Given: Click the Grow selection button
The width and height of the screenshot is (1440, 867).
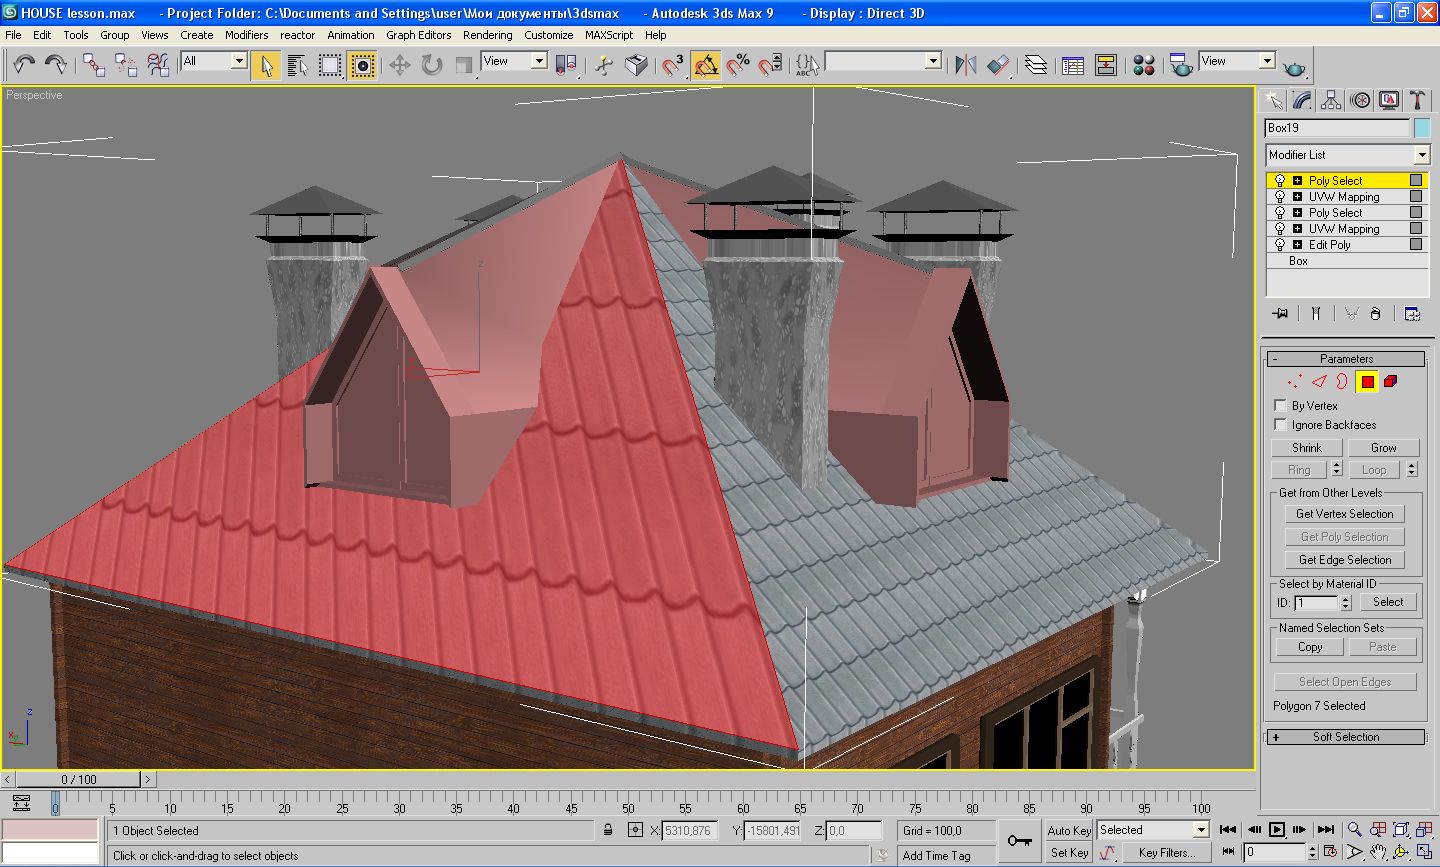Looking at the screenshot, I should pos(1383,448).
